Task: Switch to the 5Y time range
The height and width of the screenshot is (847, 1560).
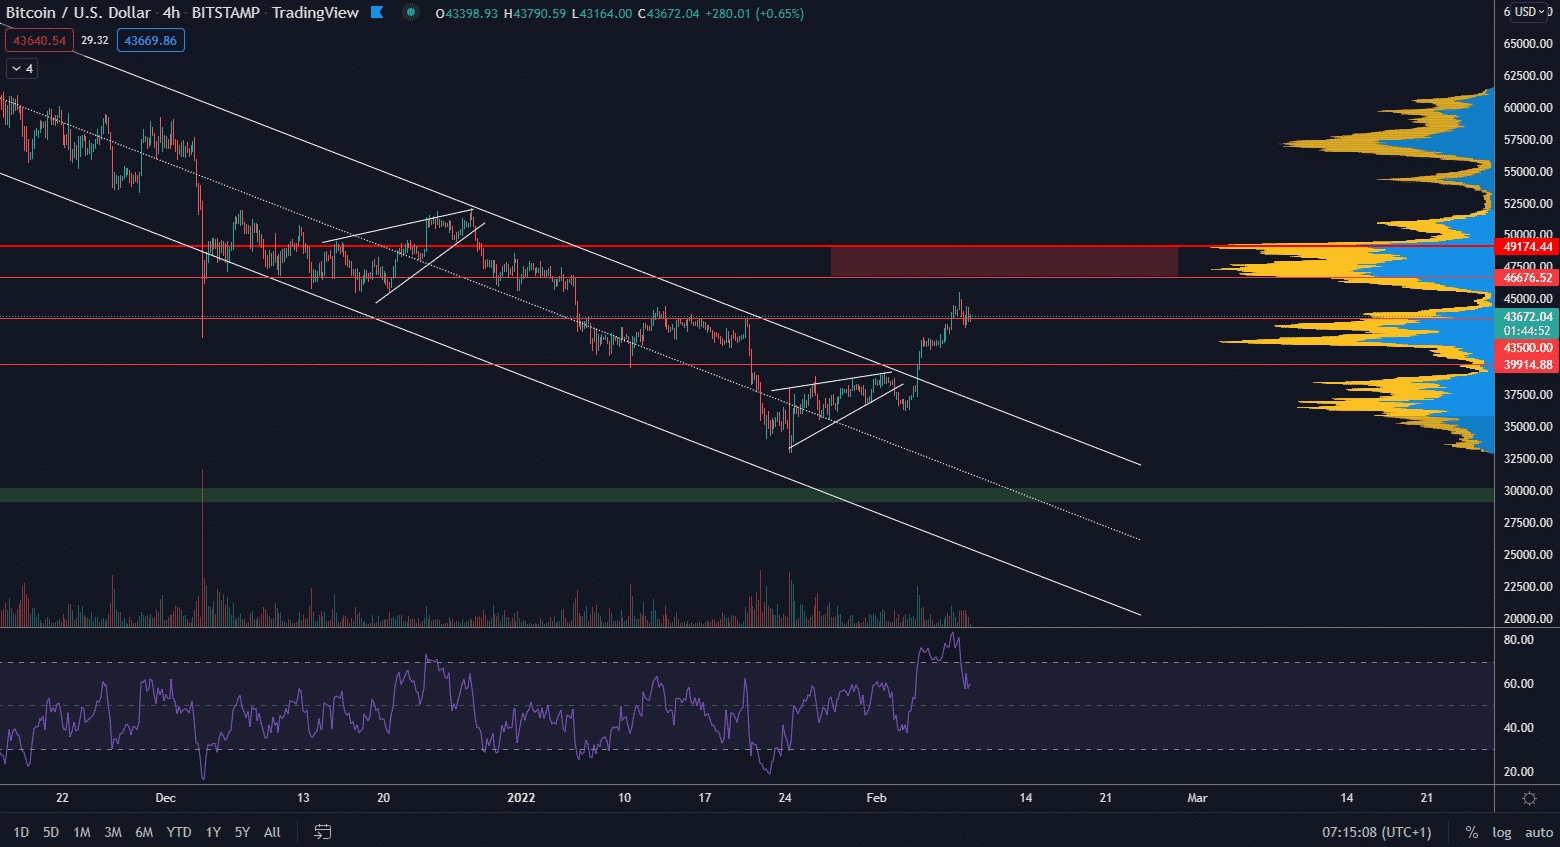Action: click(x=242, y=832)
